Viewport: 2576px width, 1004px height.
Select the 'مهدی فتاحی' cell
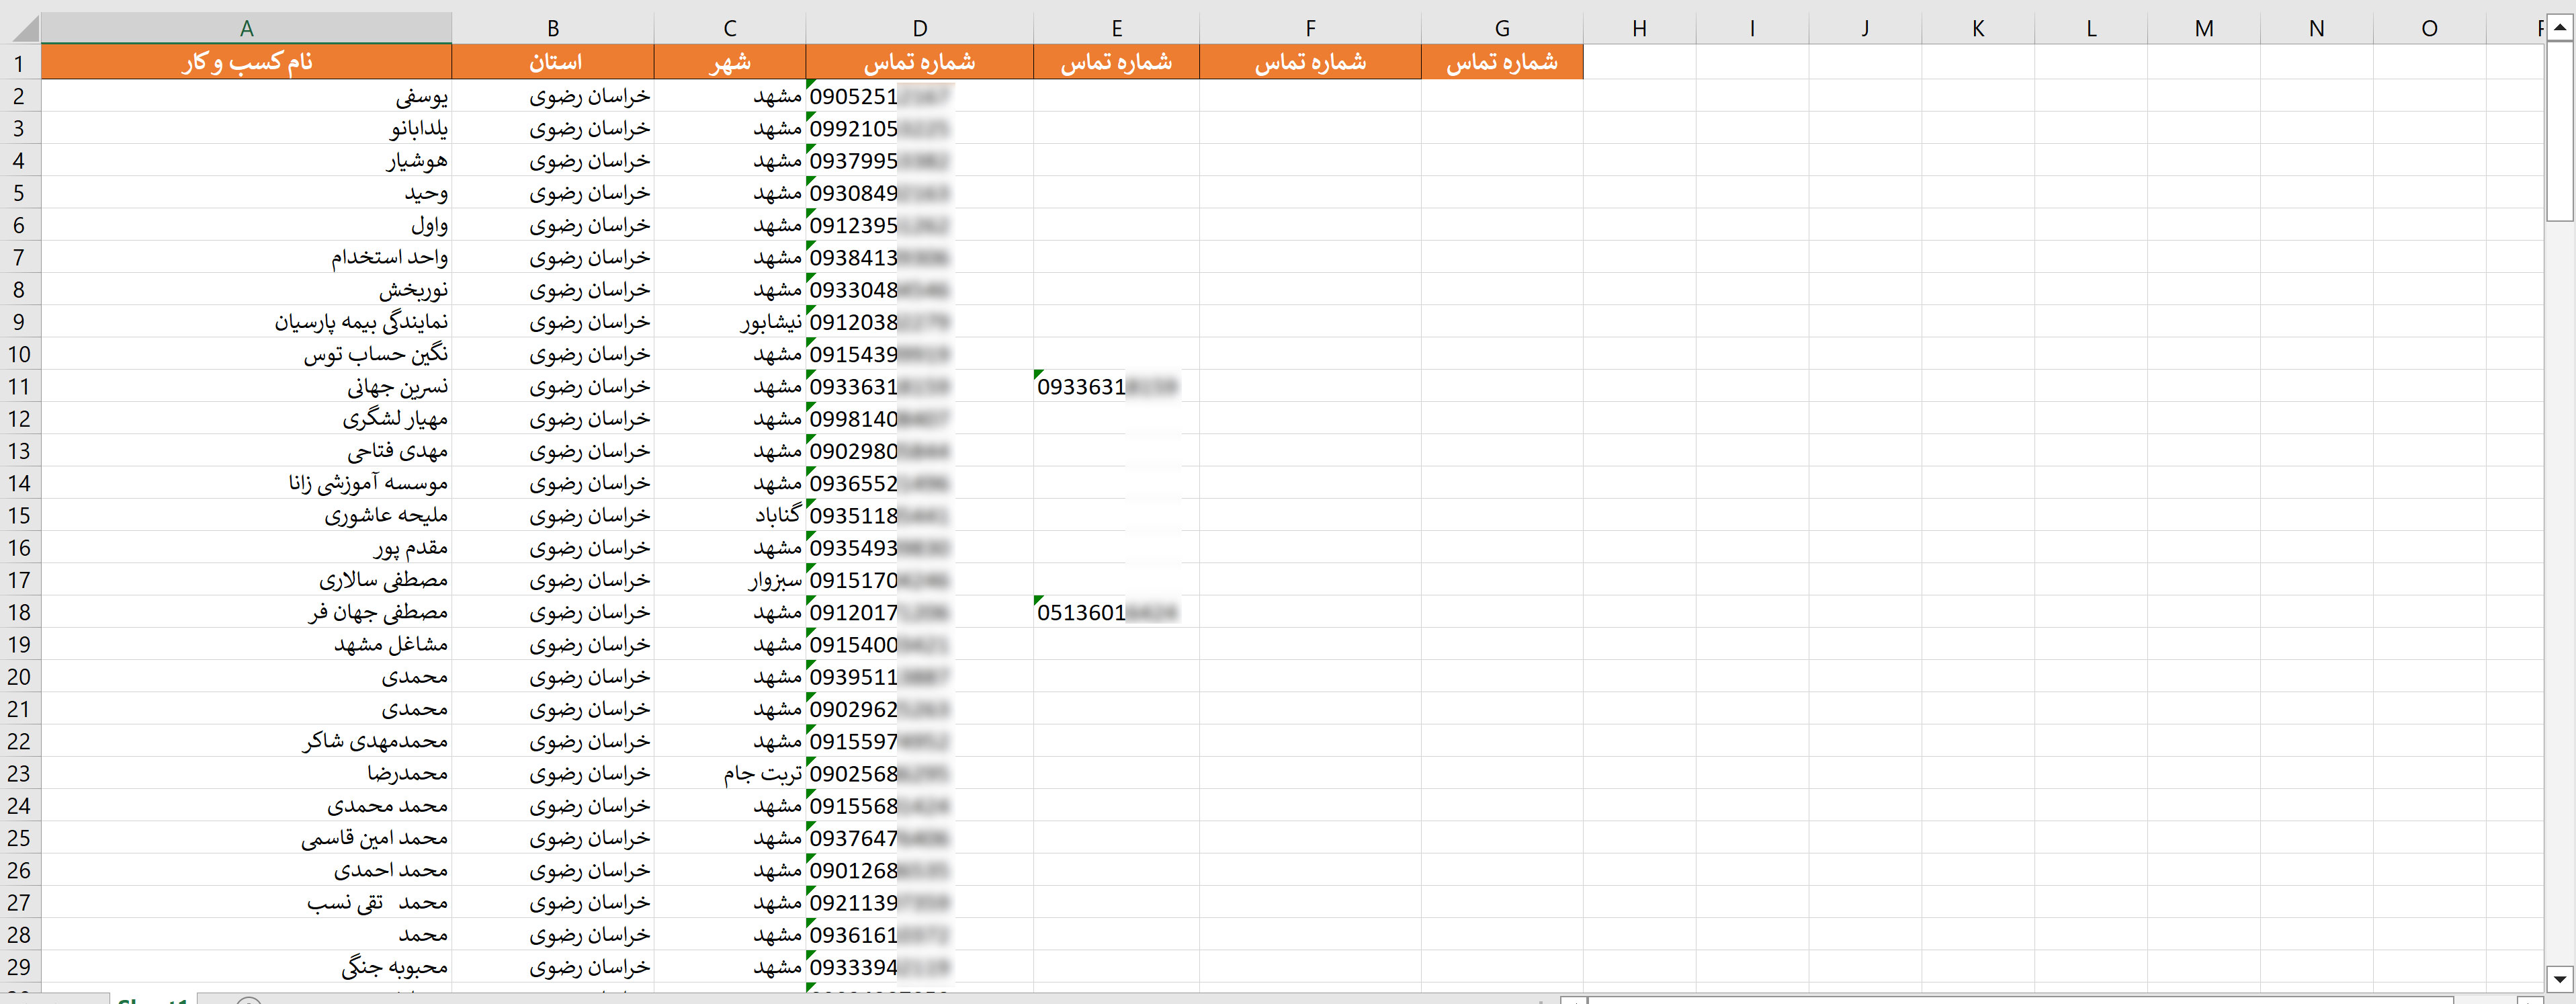tap(246, 451)
